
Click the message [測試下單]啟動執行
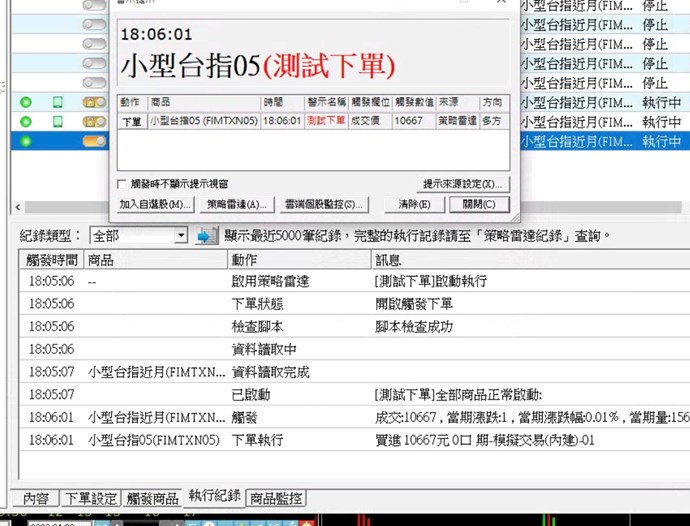point(431,281)
